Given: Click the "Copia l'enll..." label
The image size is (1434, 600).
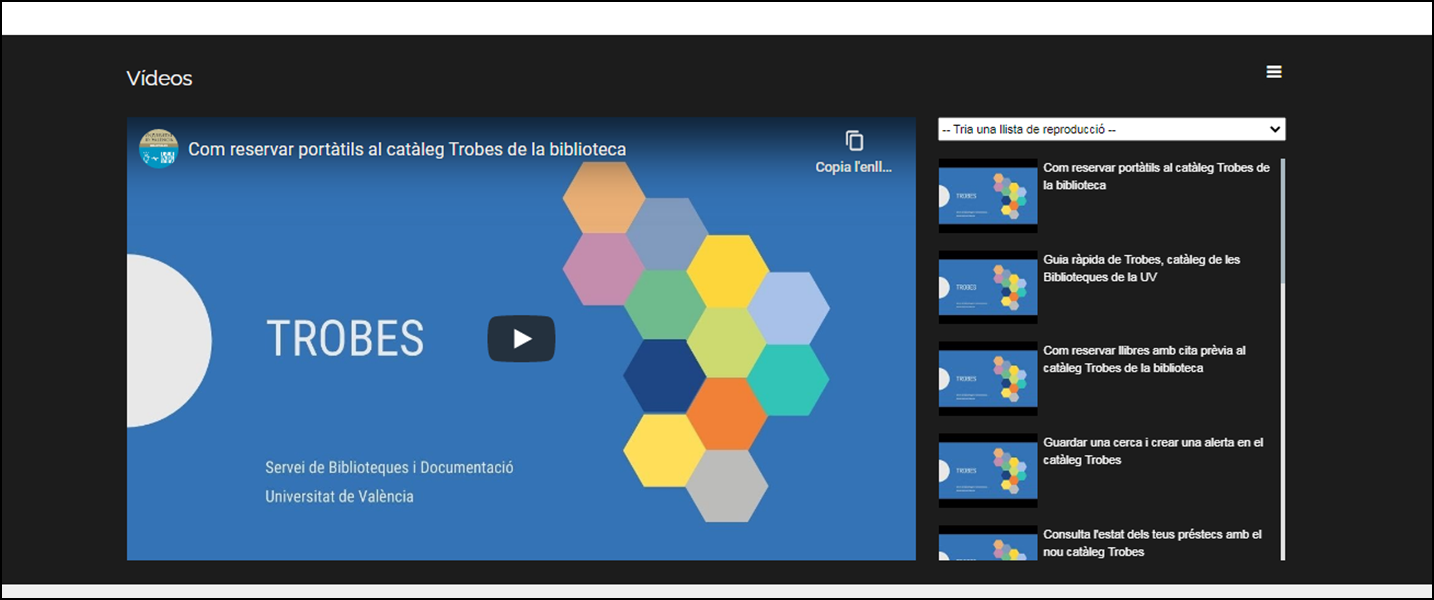Looking at the screenshot, I should click(854, 167).
